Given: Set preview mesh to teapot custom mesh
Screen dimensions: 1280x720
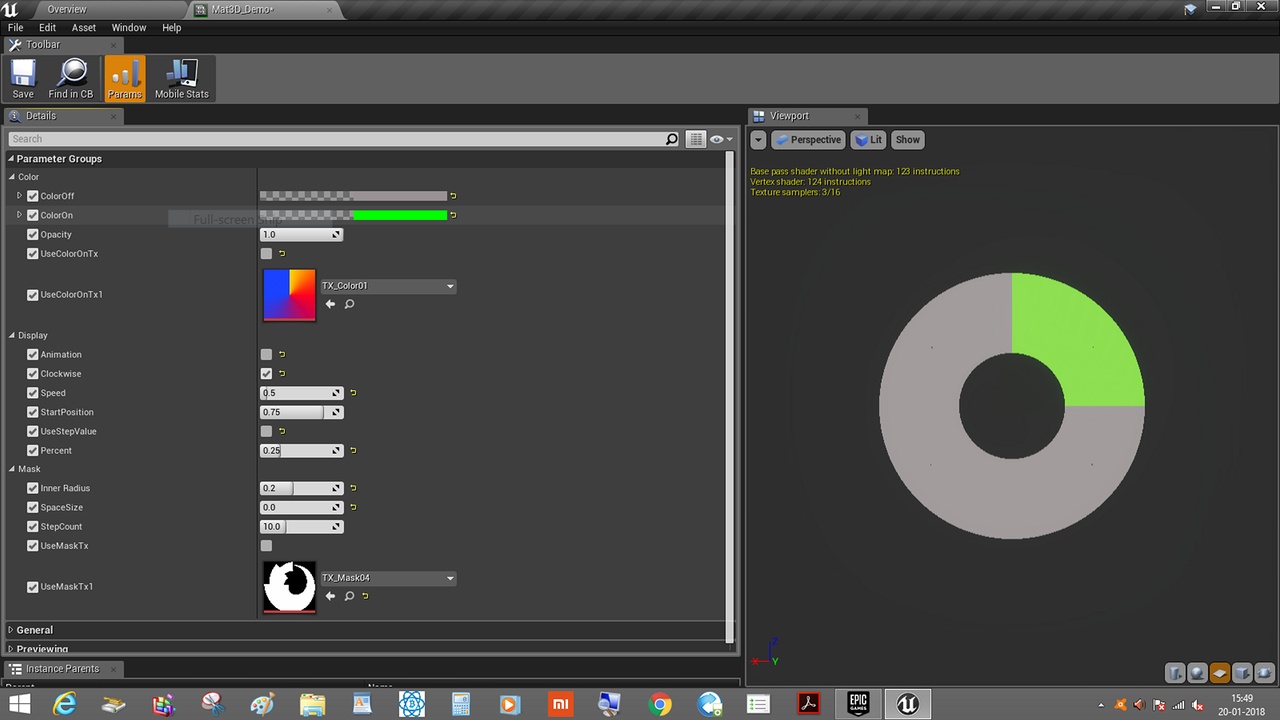Looking at the screenshot, I should tap(1264, 673).
